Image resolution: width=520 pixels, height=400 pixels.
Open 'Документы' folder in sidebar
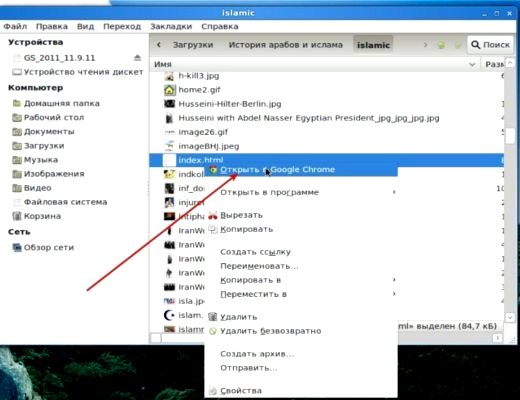pos(49,132)
